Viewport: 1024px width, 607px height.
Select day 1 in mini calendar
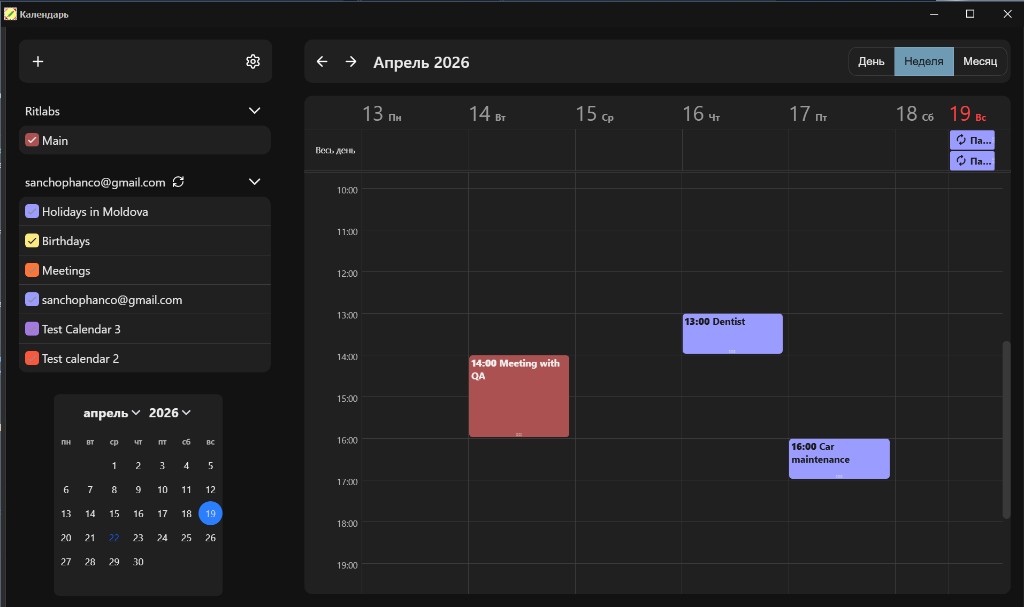(114, 466)
